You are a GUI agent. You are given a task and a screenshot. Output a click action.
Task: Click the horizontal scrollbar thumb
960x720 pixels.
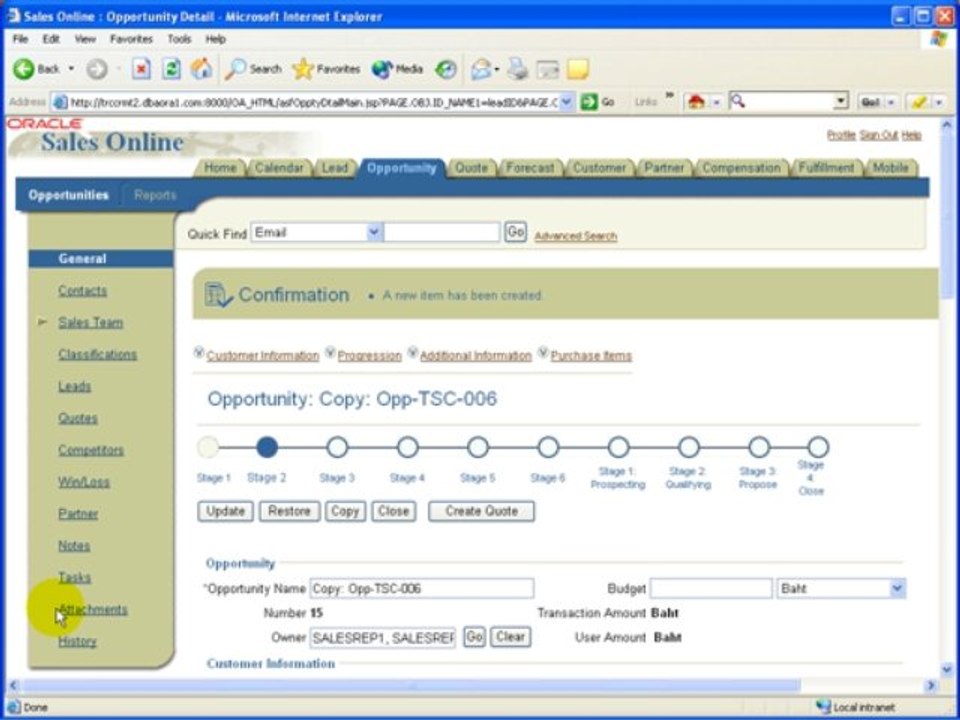(410, 686)
